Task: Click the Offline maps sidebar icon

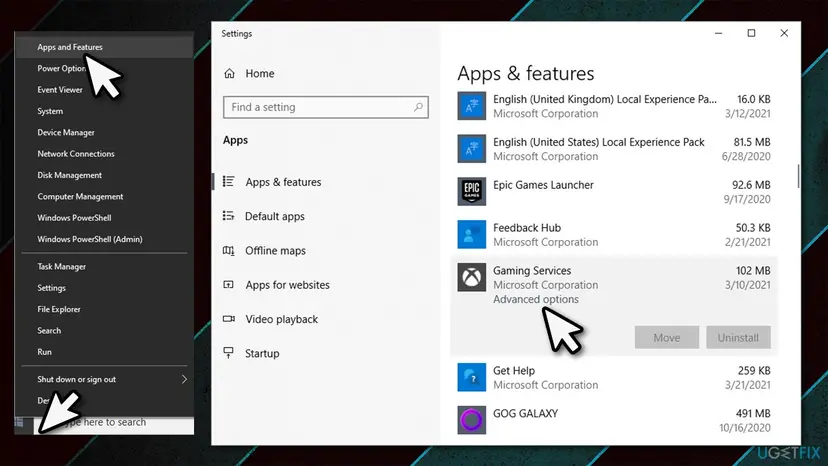Action: point(228,250)
